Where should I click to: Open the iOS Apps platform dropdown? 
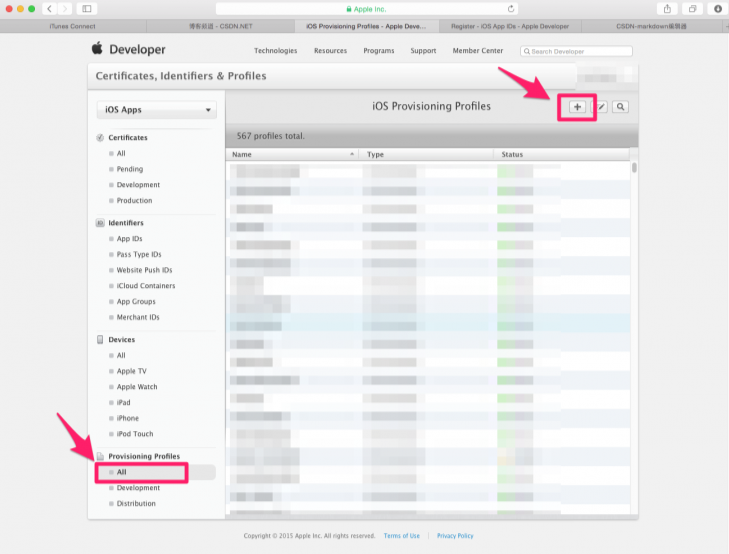click(157, 110)
